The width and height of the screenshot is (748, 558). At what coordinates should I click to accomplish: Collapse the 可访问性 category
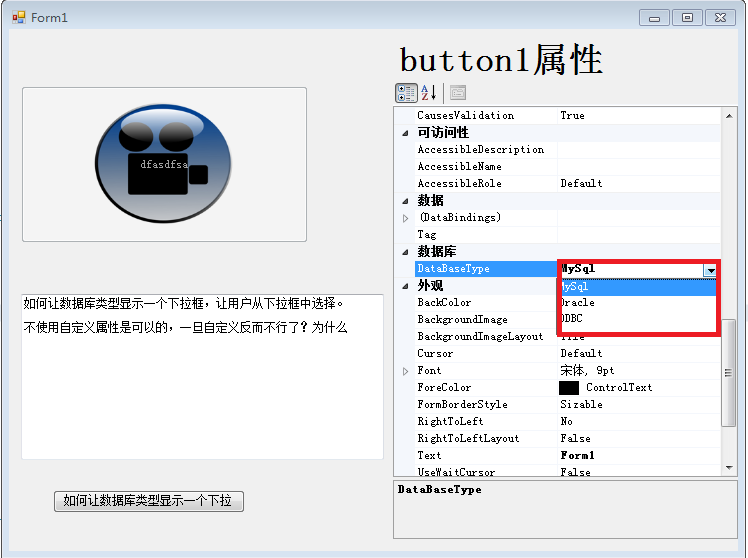click(405, 133)
